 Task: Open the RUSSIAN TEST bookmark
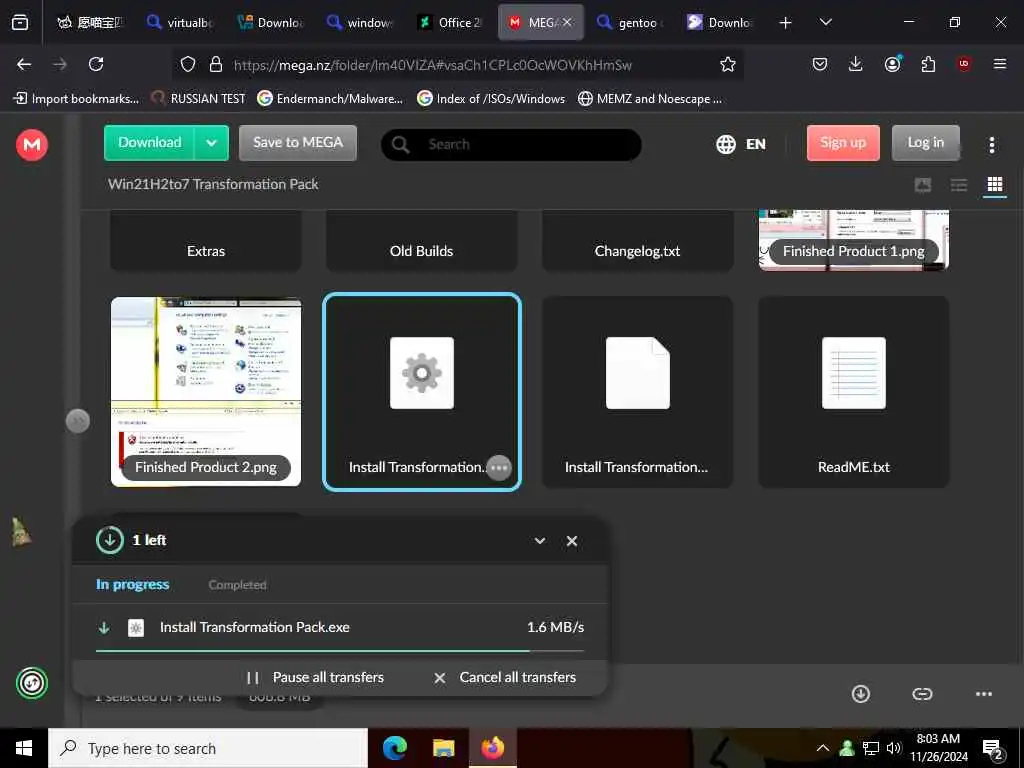(x=199, y=99)
